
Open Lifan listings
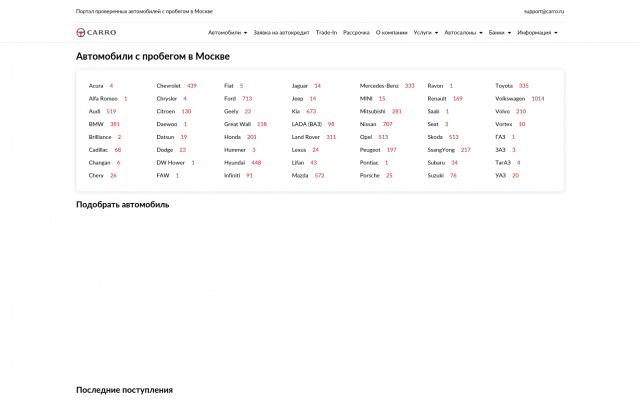pos(298,162)
